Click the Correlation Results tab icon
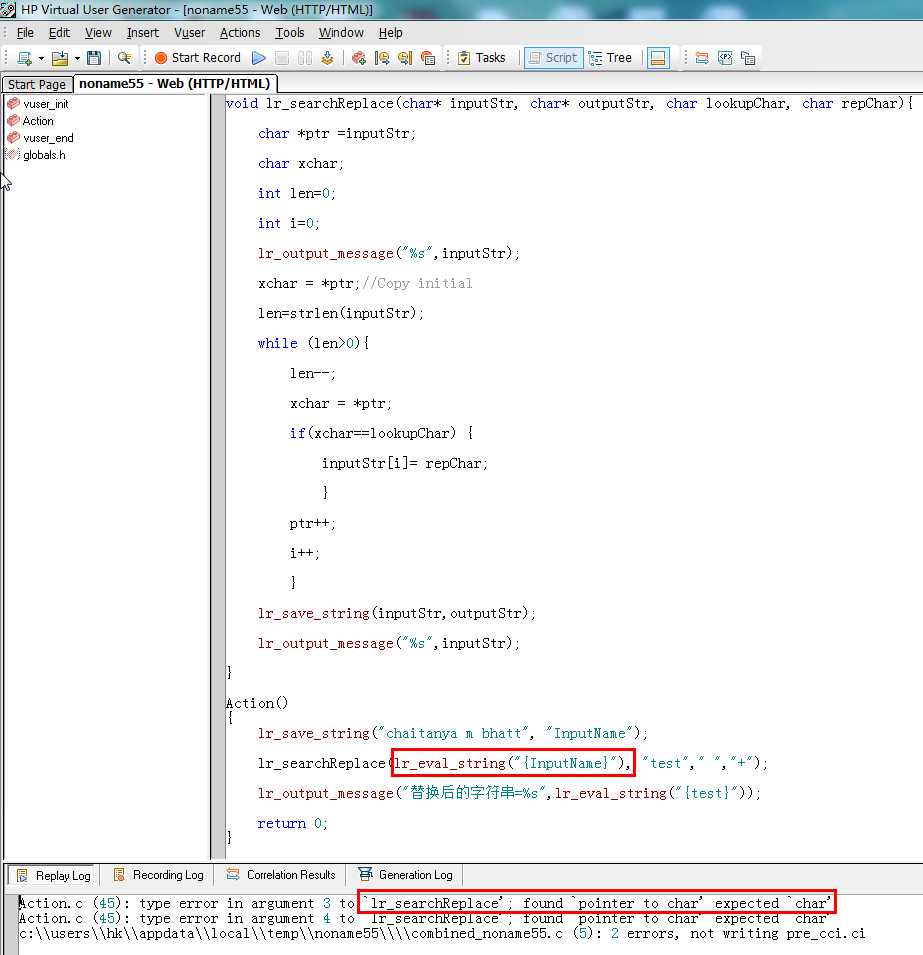 [x=233, y=875]
